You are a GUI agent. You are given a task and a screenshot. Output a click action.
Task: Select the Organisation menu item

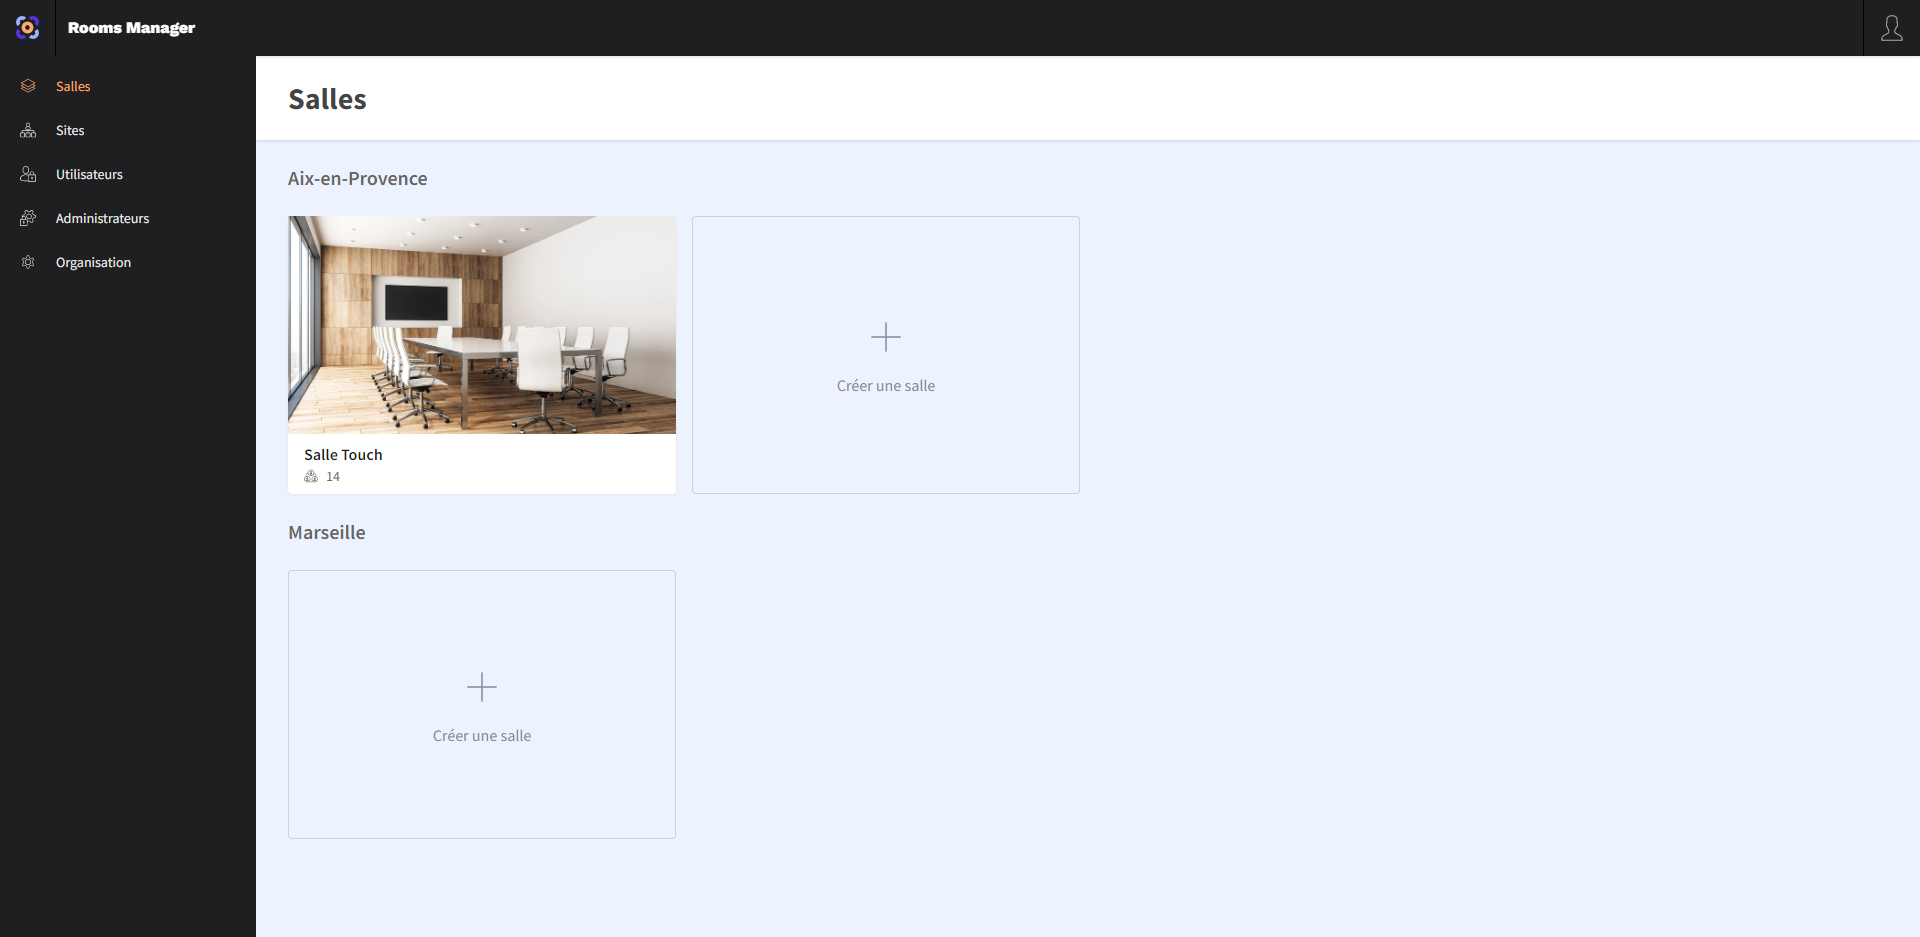click(93, 263)
